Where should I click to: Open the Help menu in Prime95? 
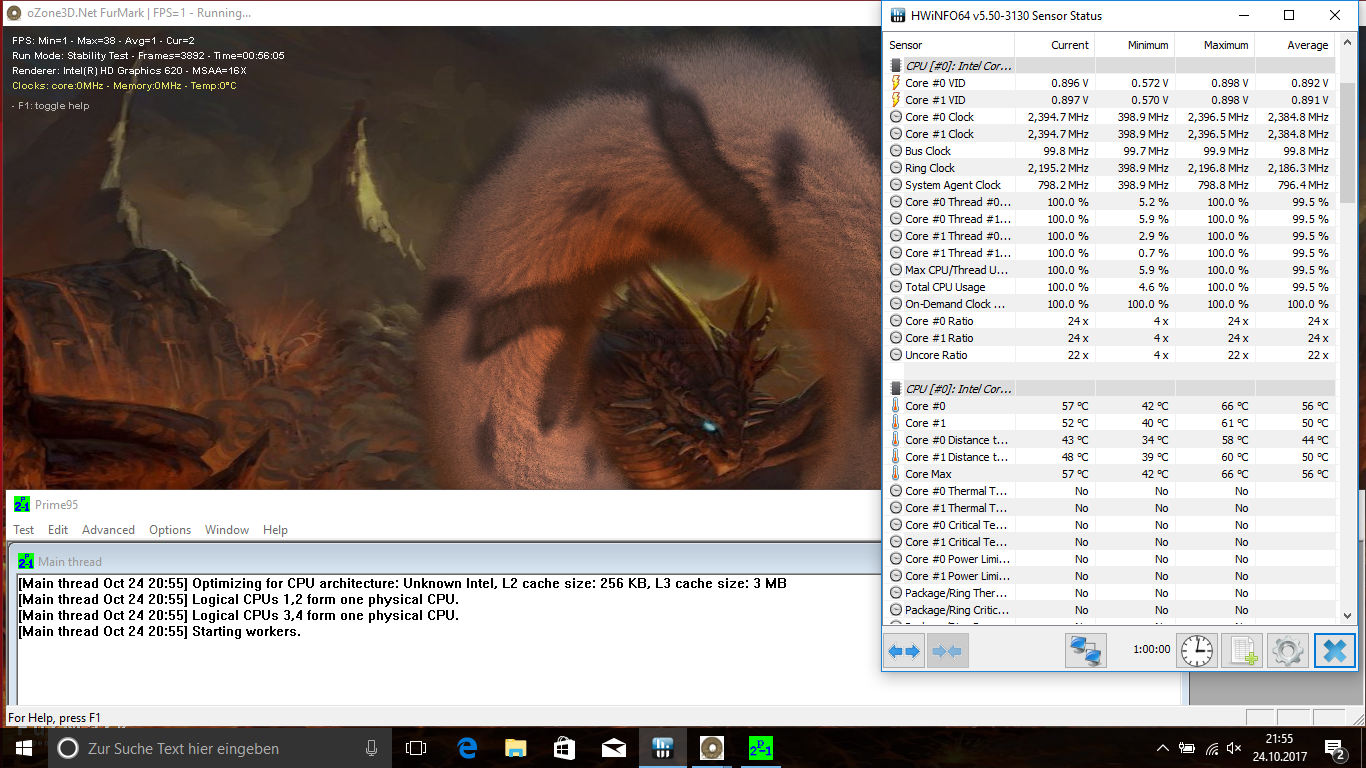click(x=275, y=530)
